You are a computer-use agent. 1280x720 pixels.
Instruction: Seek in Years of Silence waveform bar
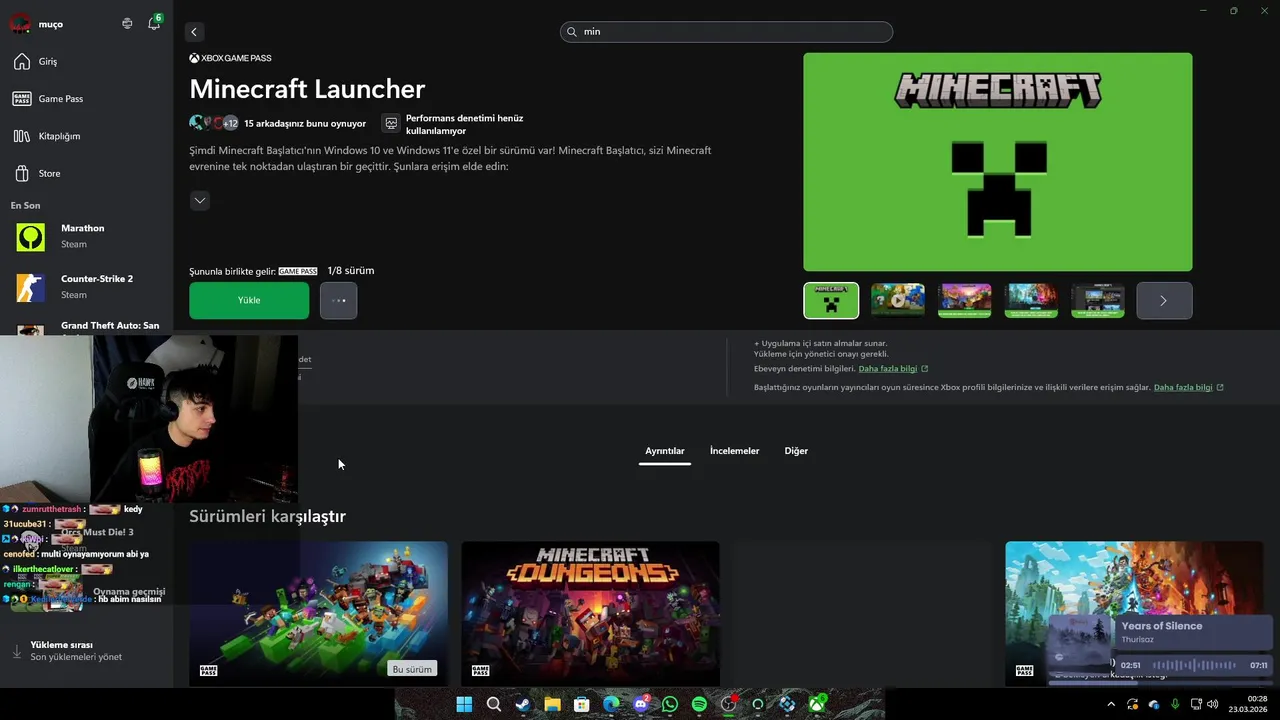[1195, 665]
